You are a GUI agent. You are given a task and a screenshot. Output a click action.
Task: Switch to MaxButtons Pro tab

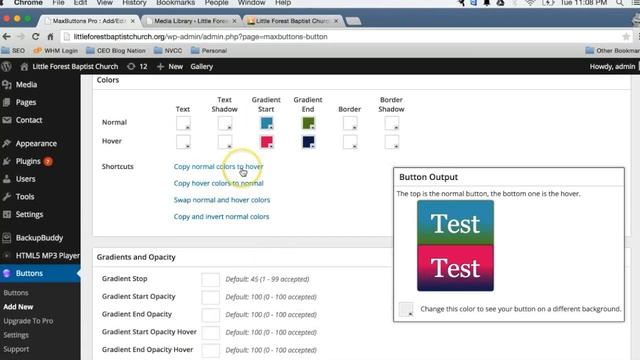pos(89,21)
